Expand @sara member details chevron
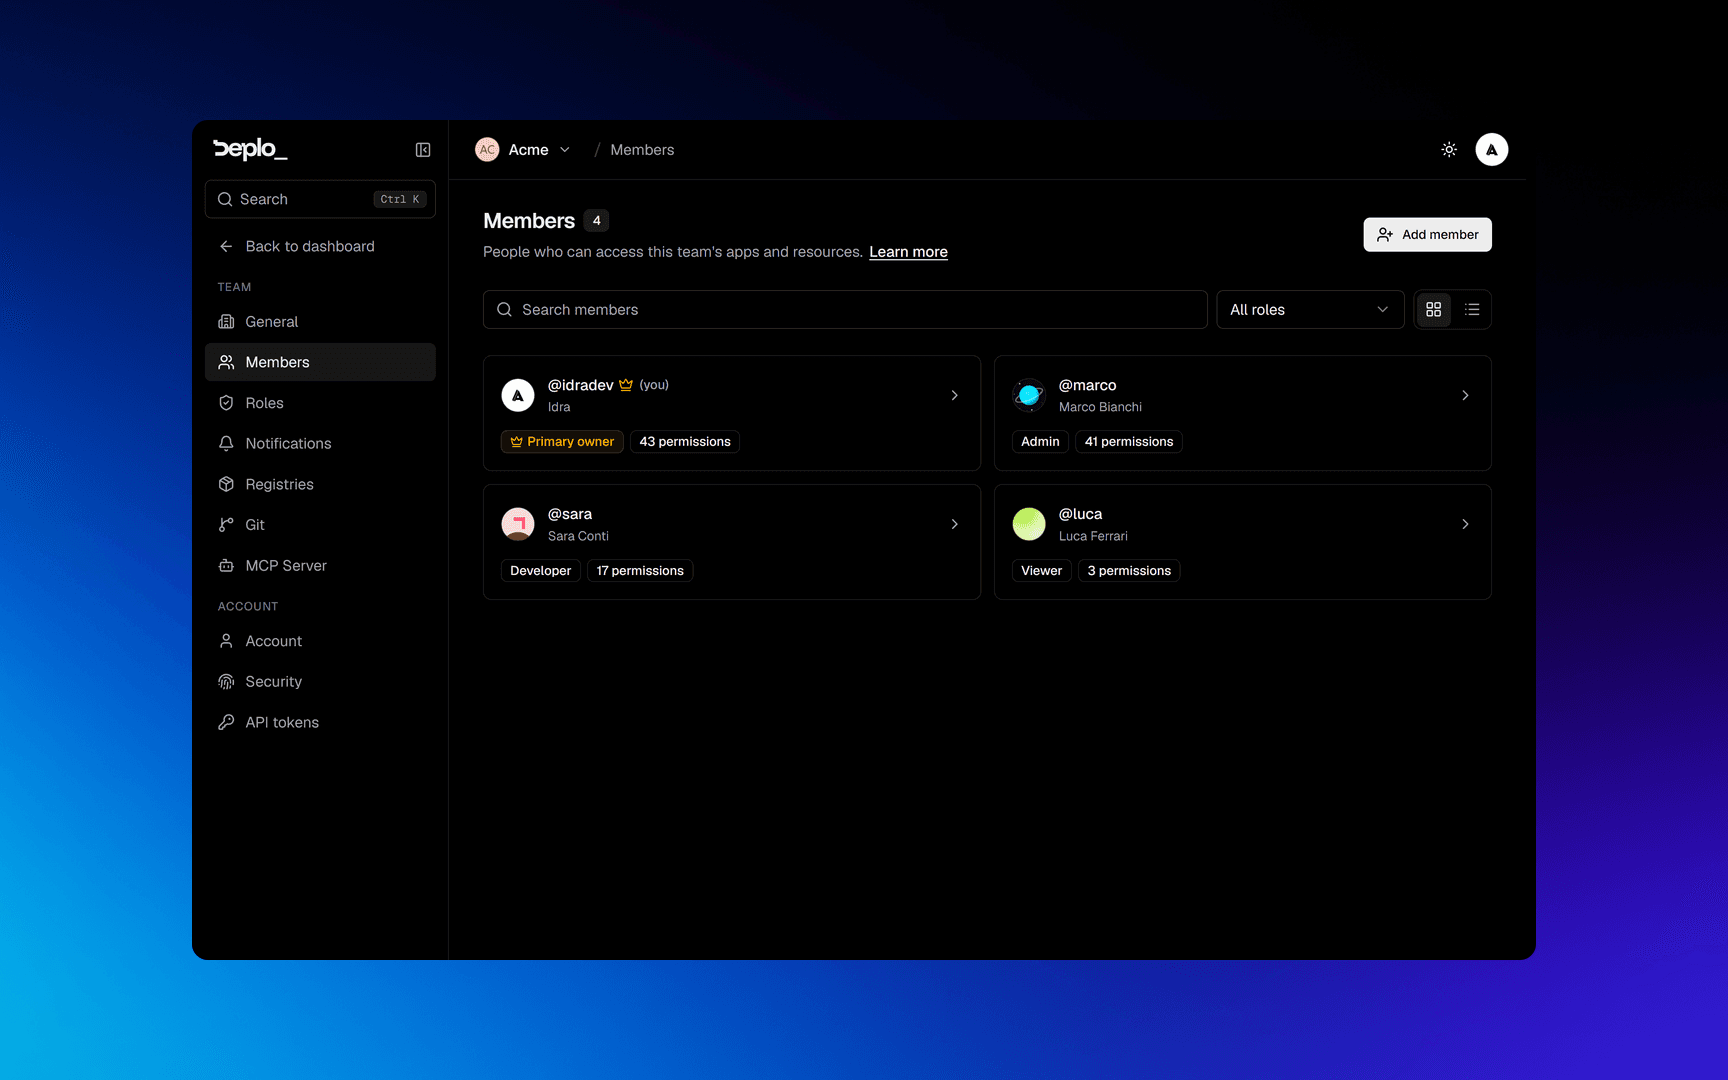 pyautogui.click(x=954, y=524)
